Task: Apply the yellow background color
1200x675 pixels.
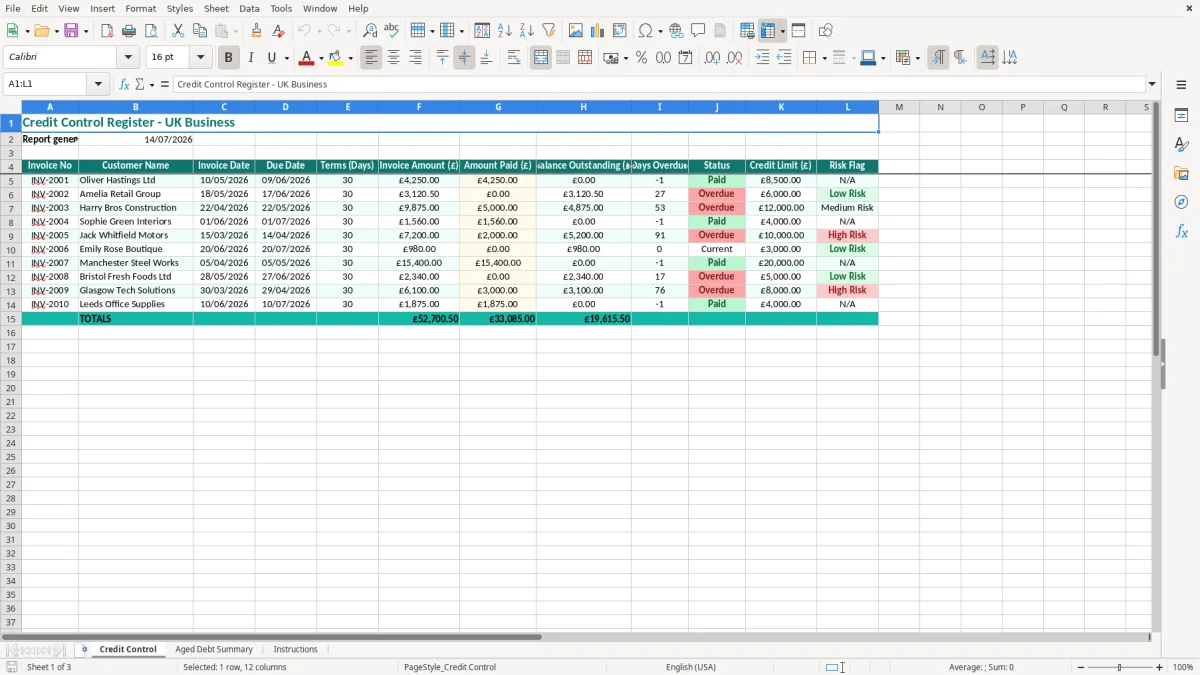Action: (x=336, y=58)
